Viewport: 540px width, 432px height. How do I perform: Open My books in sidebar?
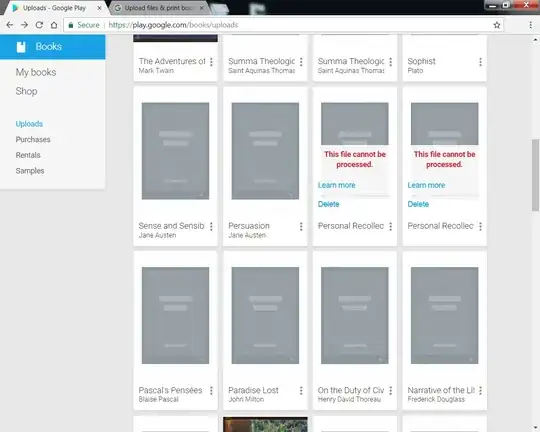[x=36, y=72]
